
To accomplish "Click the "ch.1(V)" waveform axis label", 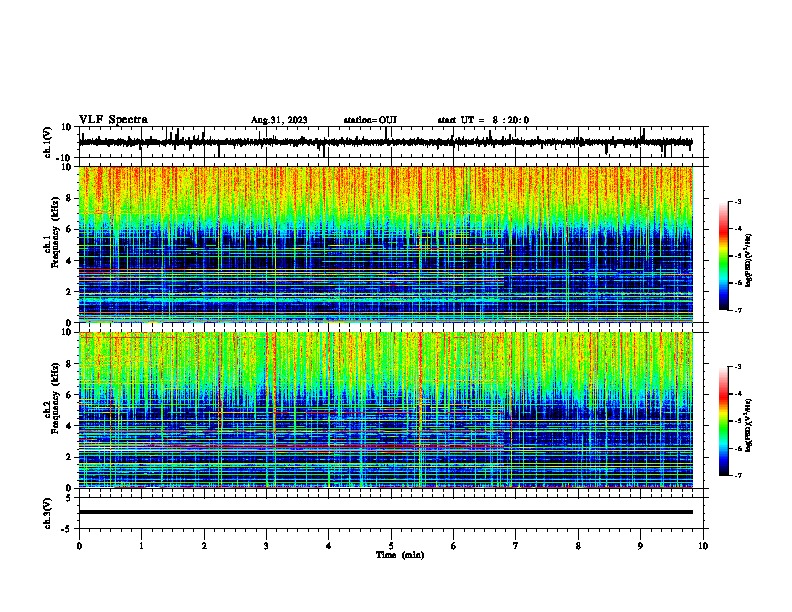I will pyautogui.click(x=47, y=142).
